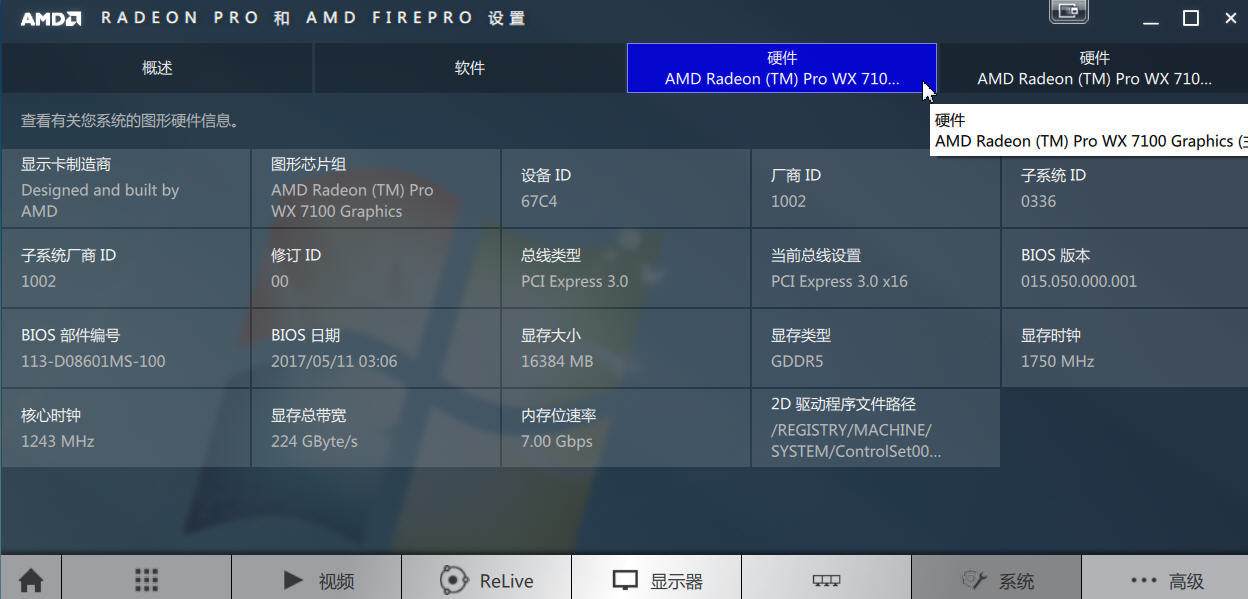Screen dimensions: 1248x599
Task: Click the 设备 ID value 67C4
Action: [x=539, y=201]
